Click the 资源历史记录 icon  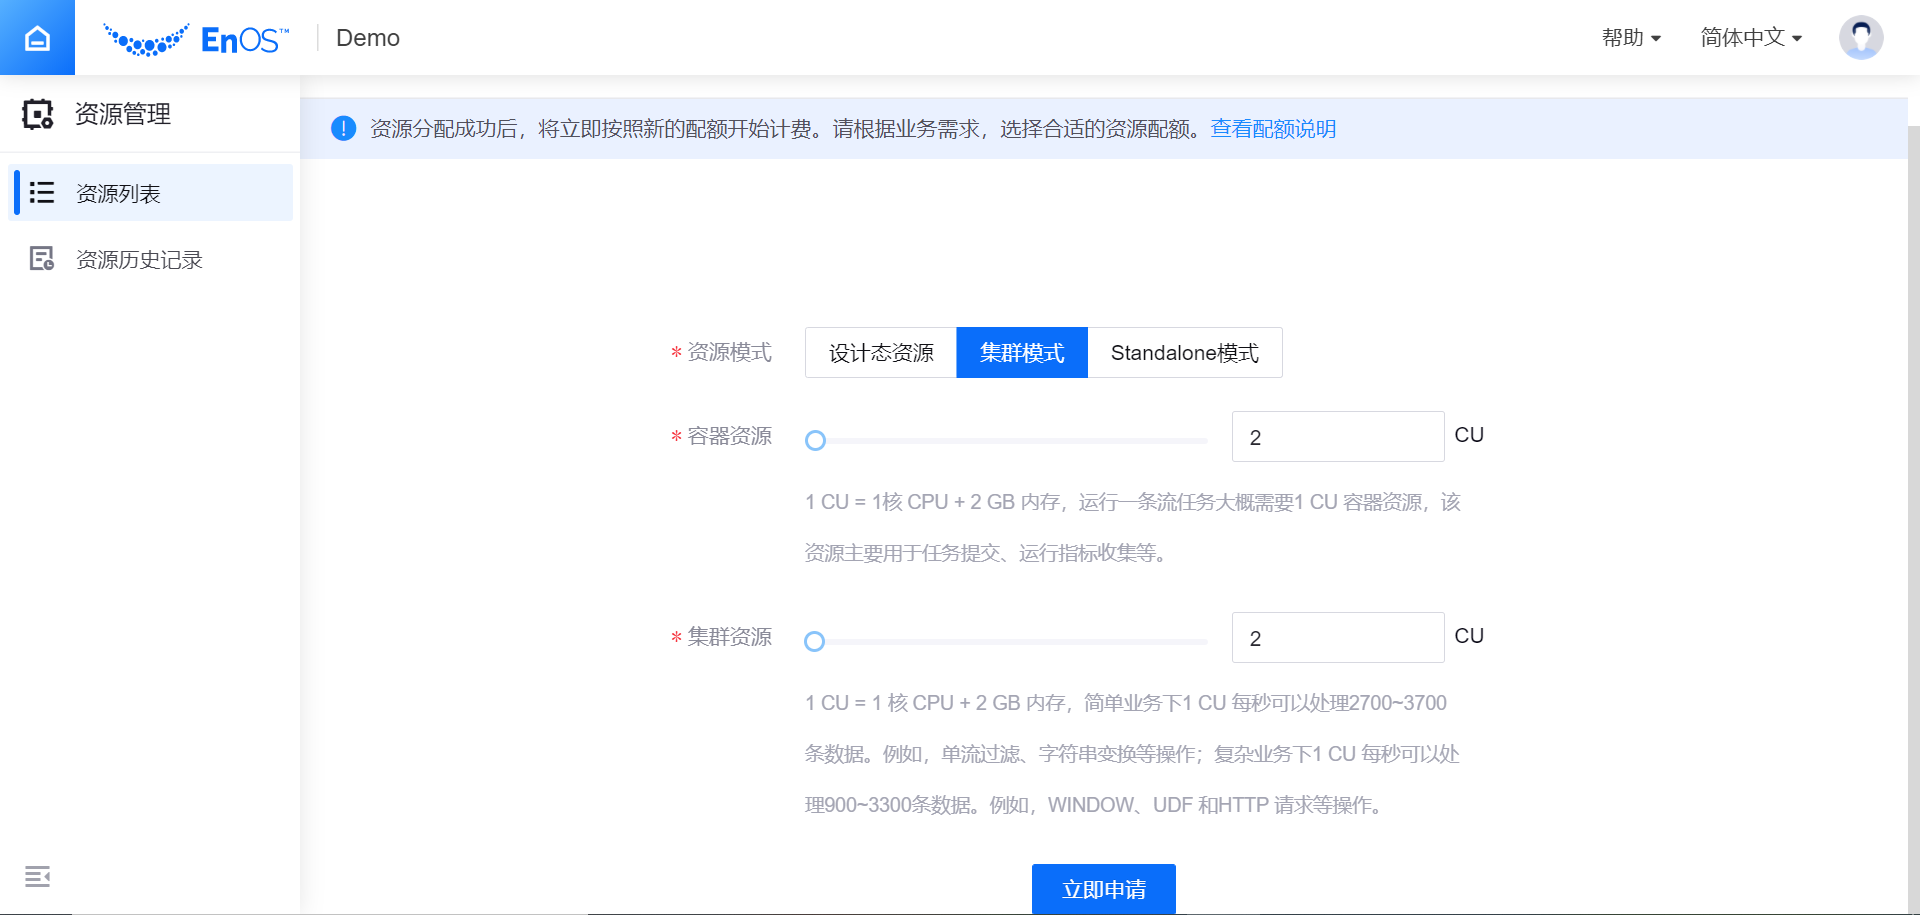(x=42, y=259)
